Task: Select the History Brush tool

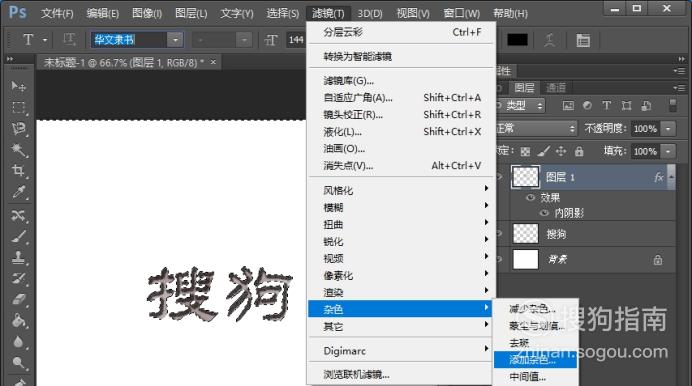Action: (x=18, y=279)
